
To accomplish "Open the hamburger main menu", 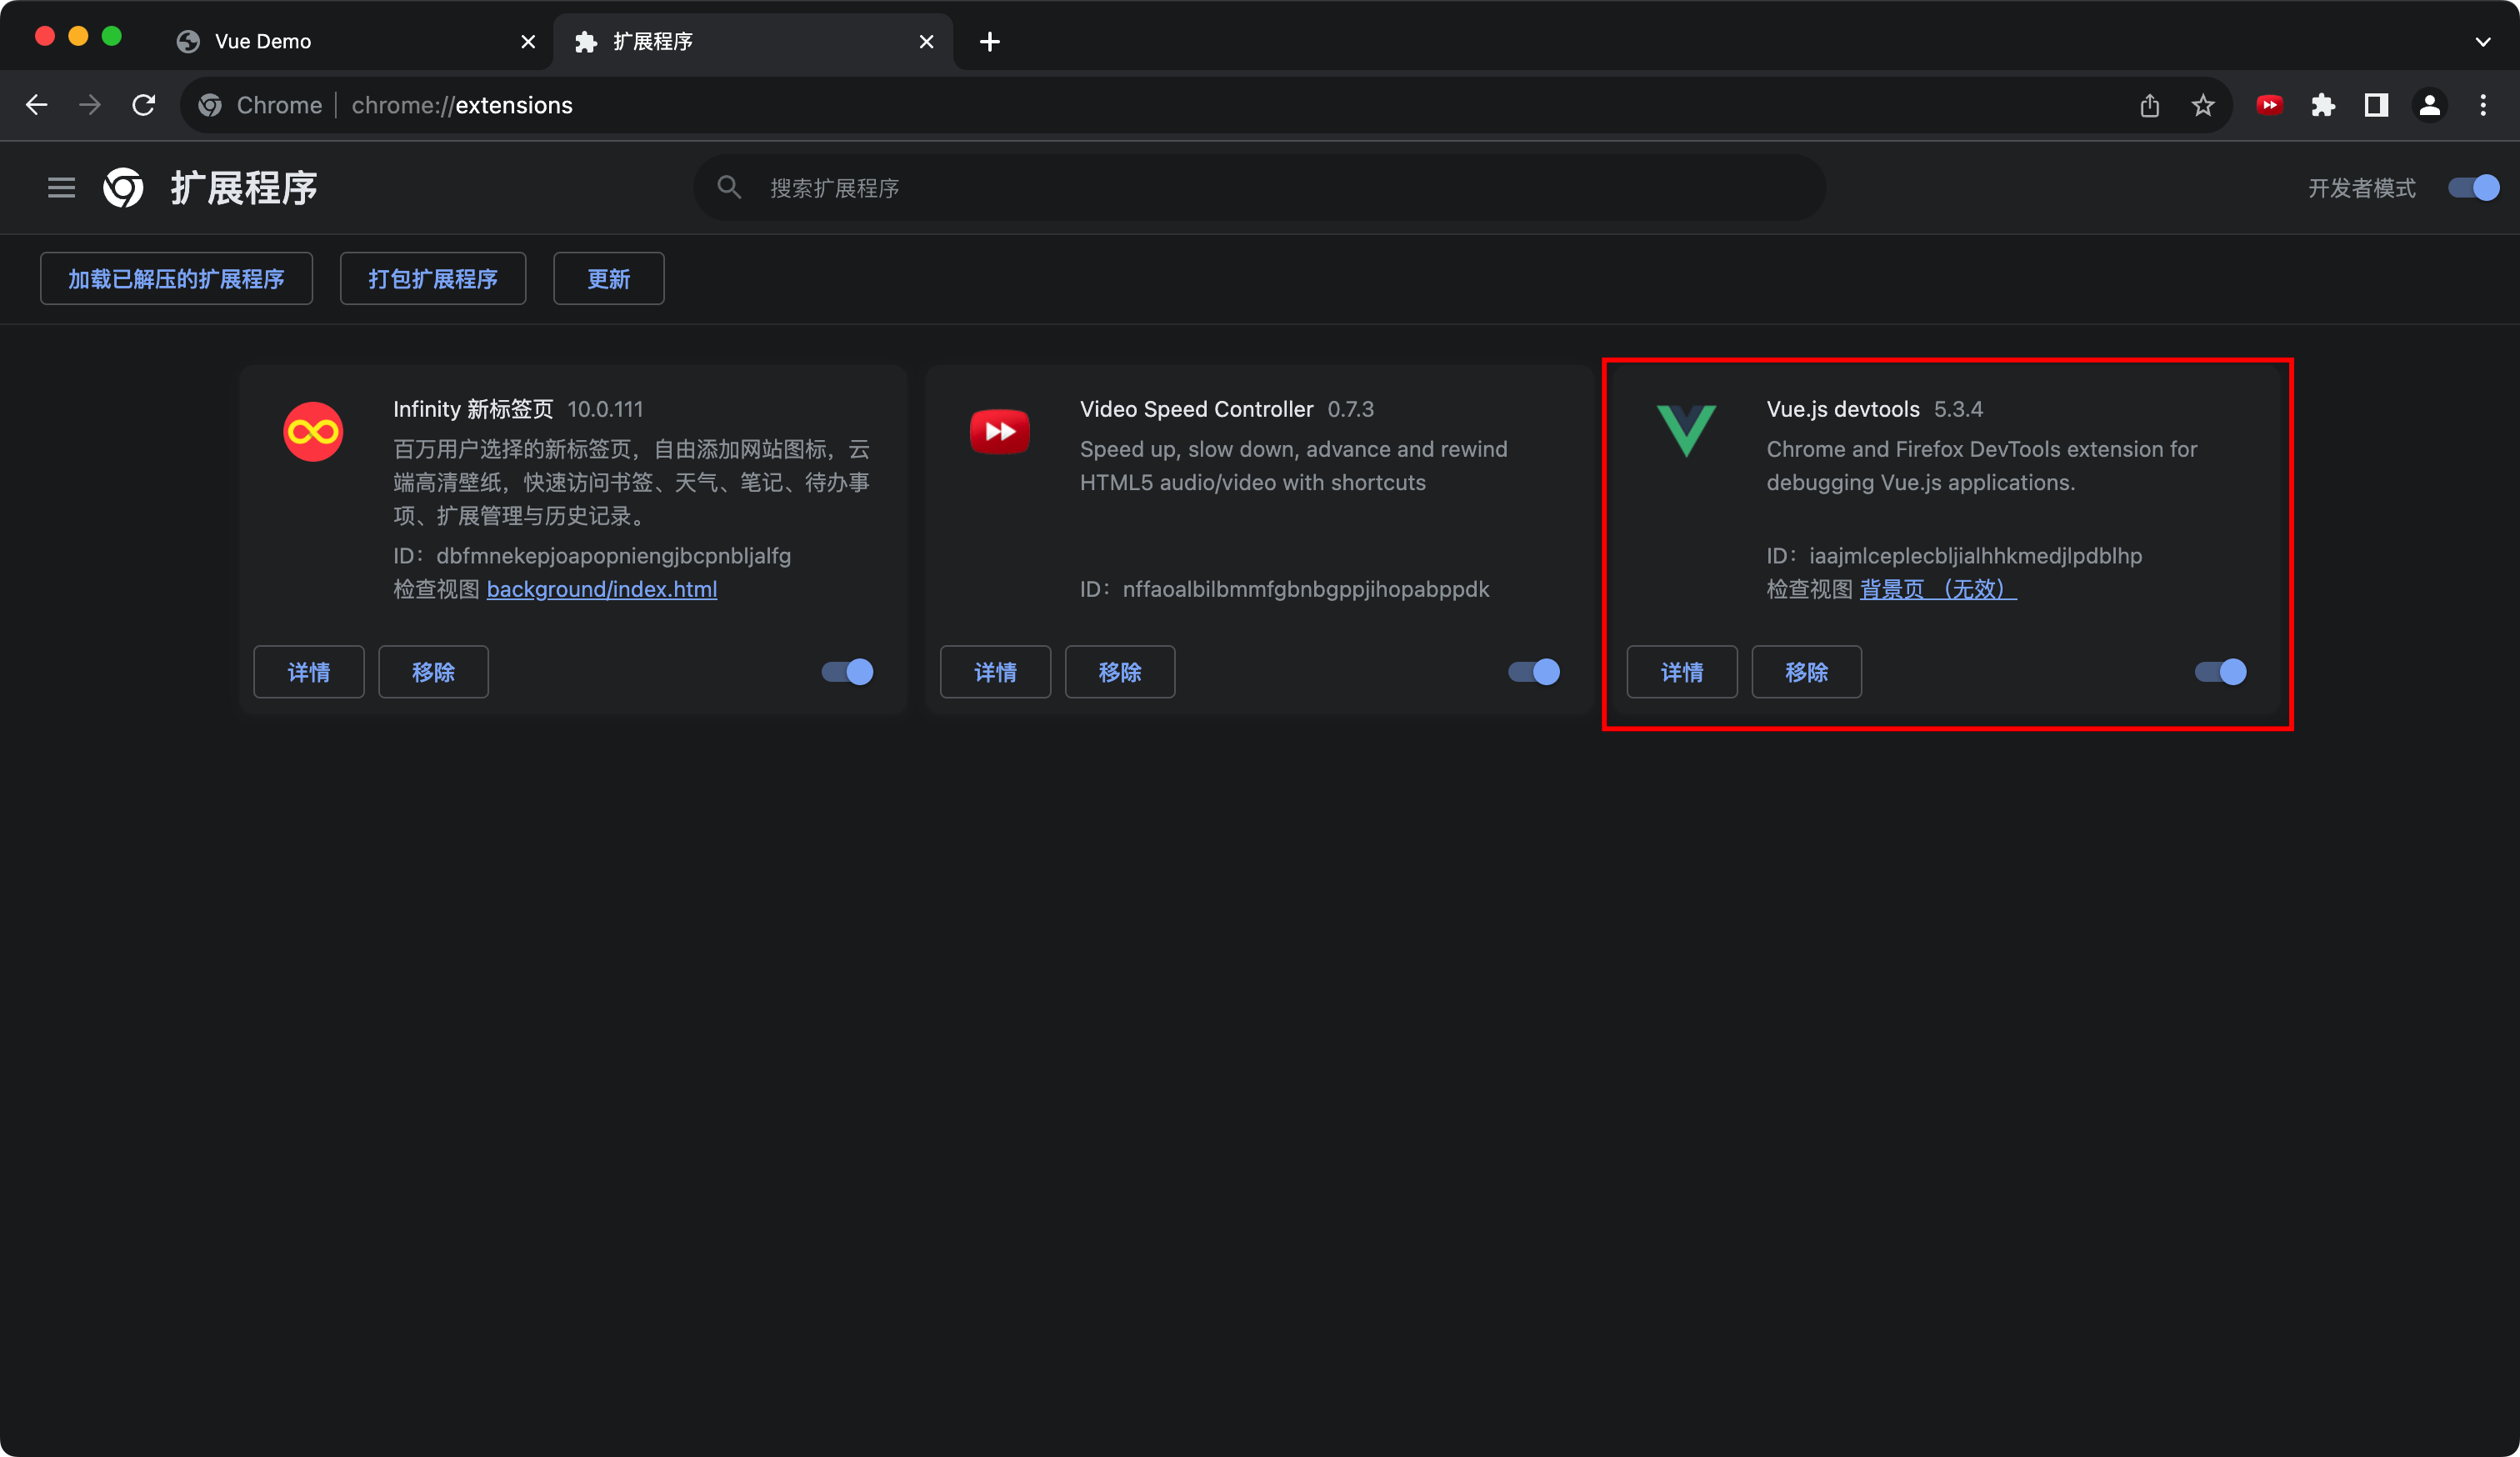I will point(61,188).
